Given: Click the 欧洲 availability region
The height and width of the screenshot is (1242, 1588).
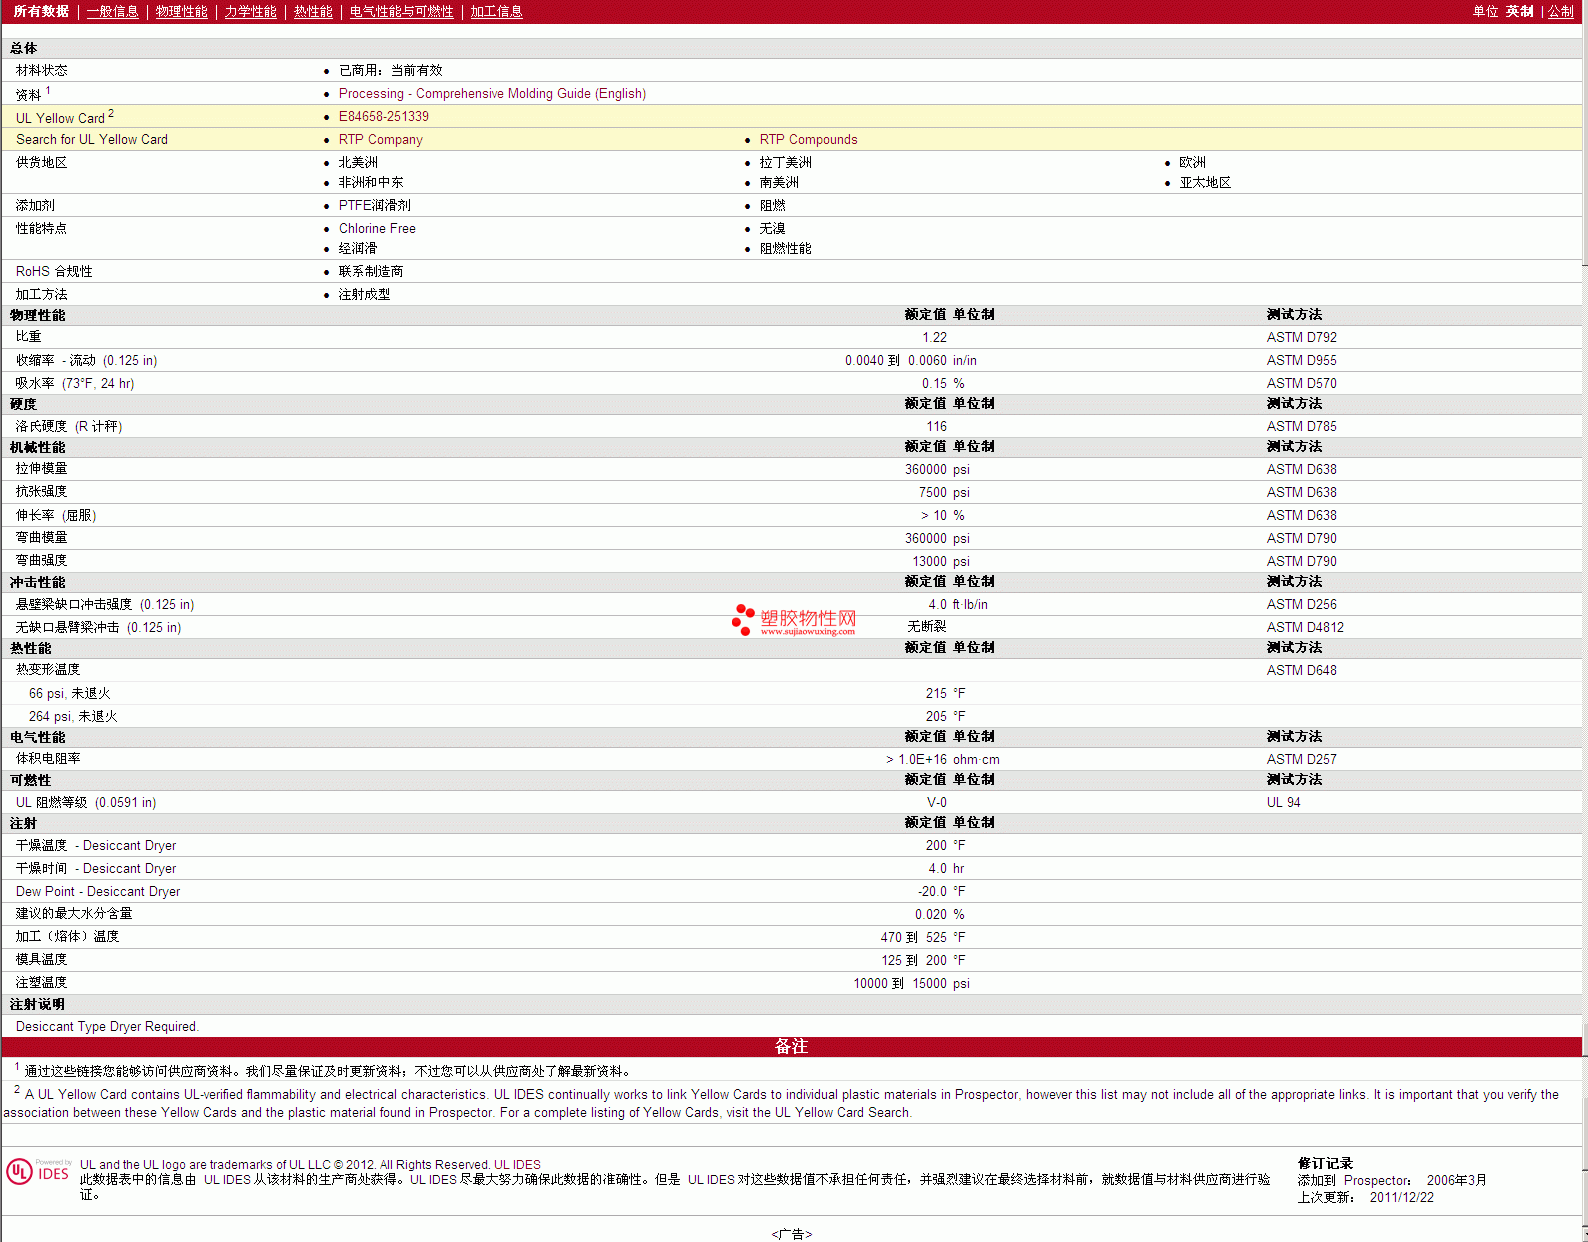Looking at the screenshot, I should pos(1192,162).
